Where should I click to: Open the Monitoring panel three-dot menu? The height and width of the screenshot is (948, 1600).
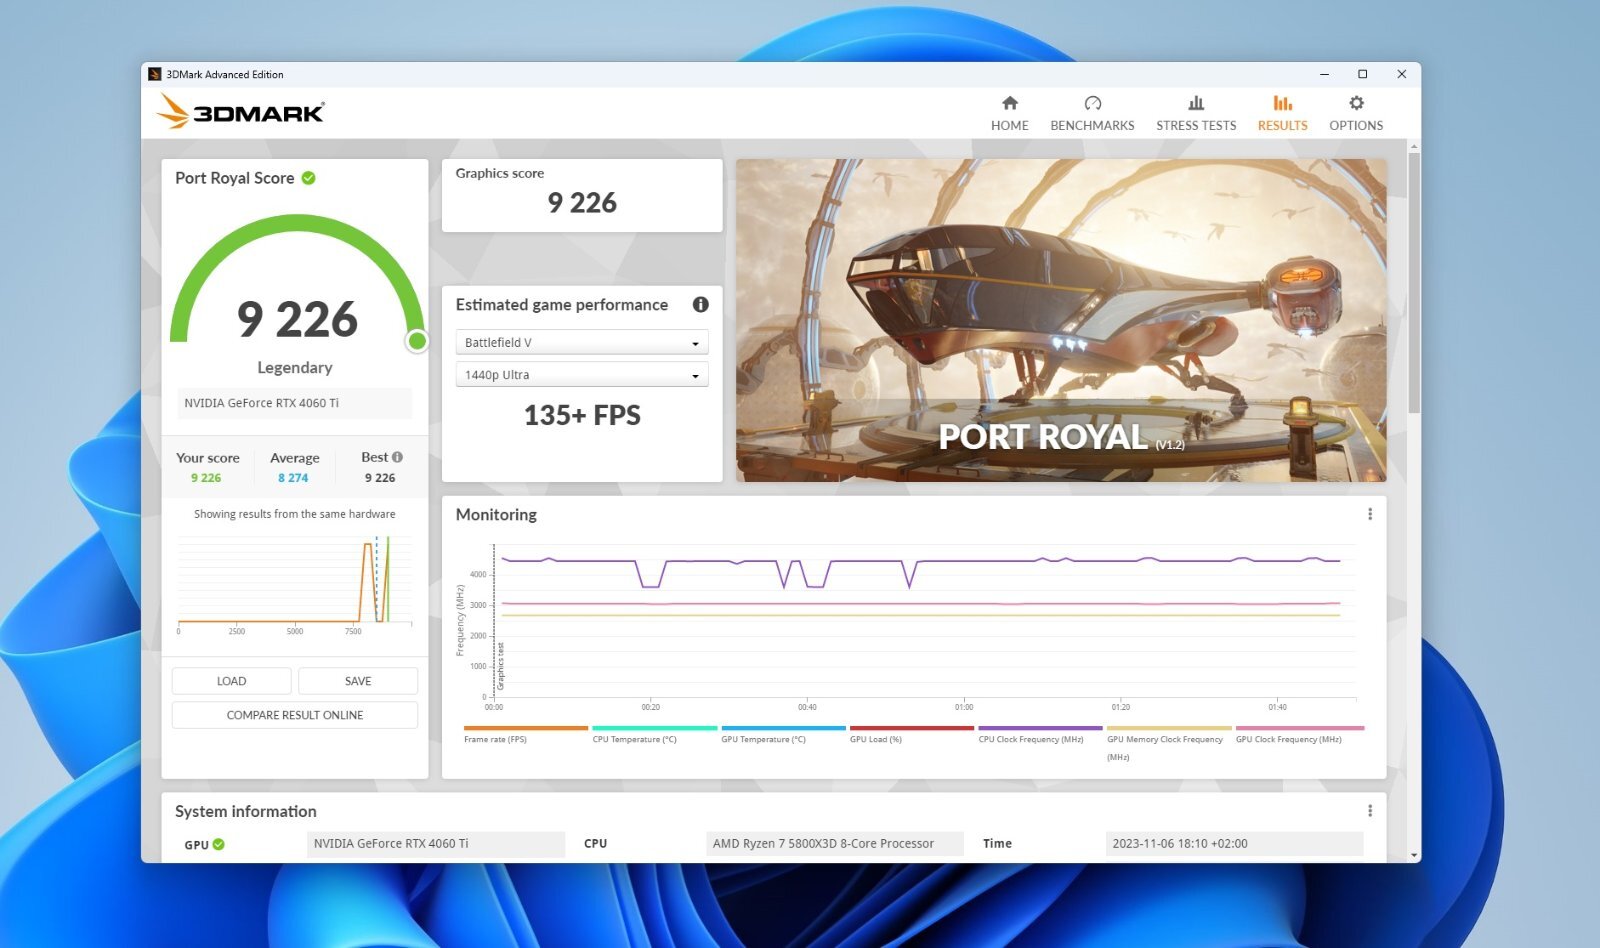(1369, 514)
